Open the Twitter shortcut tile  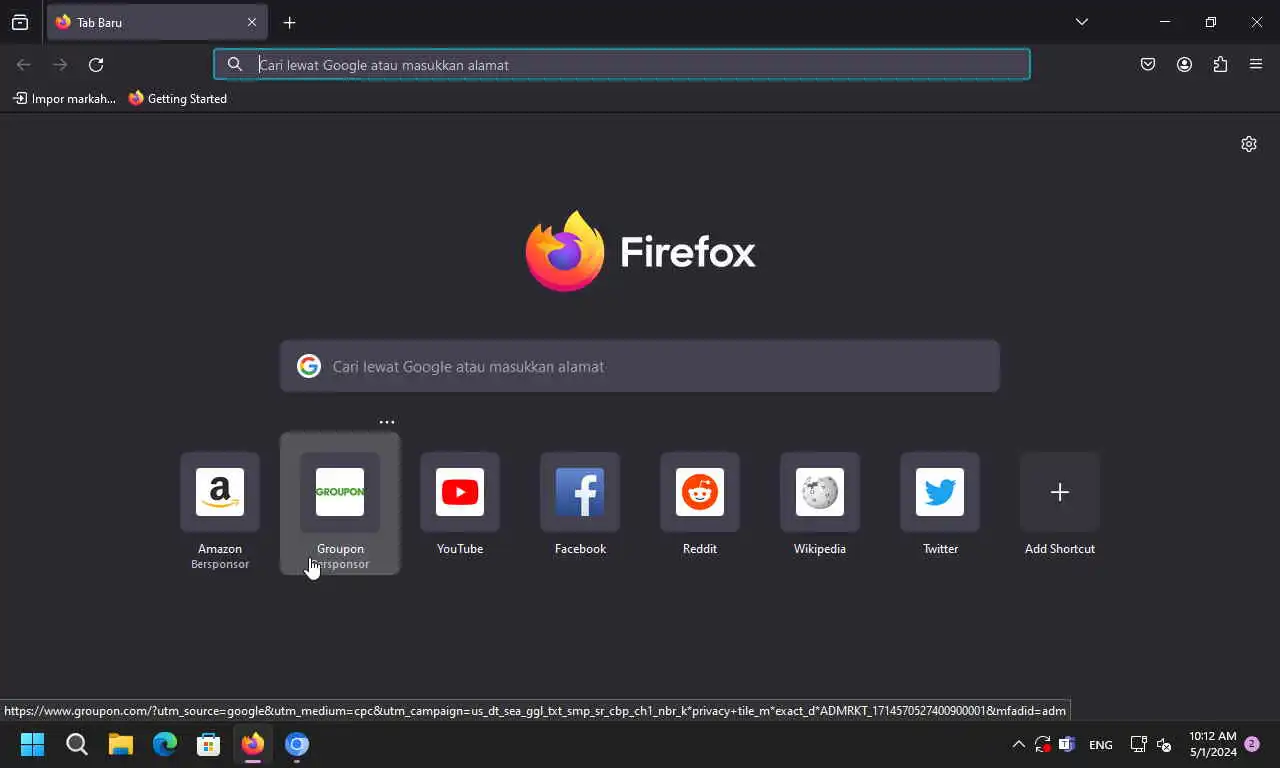click(940, 492)
